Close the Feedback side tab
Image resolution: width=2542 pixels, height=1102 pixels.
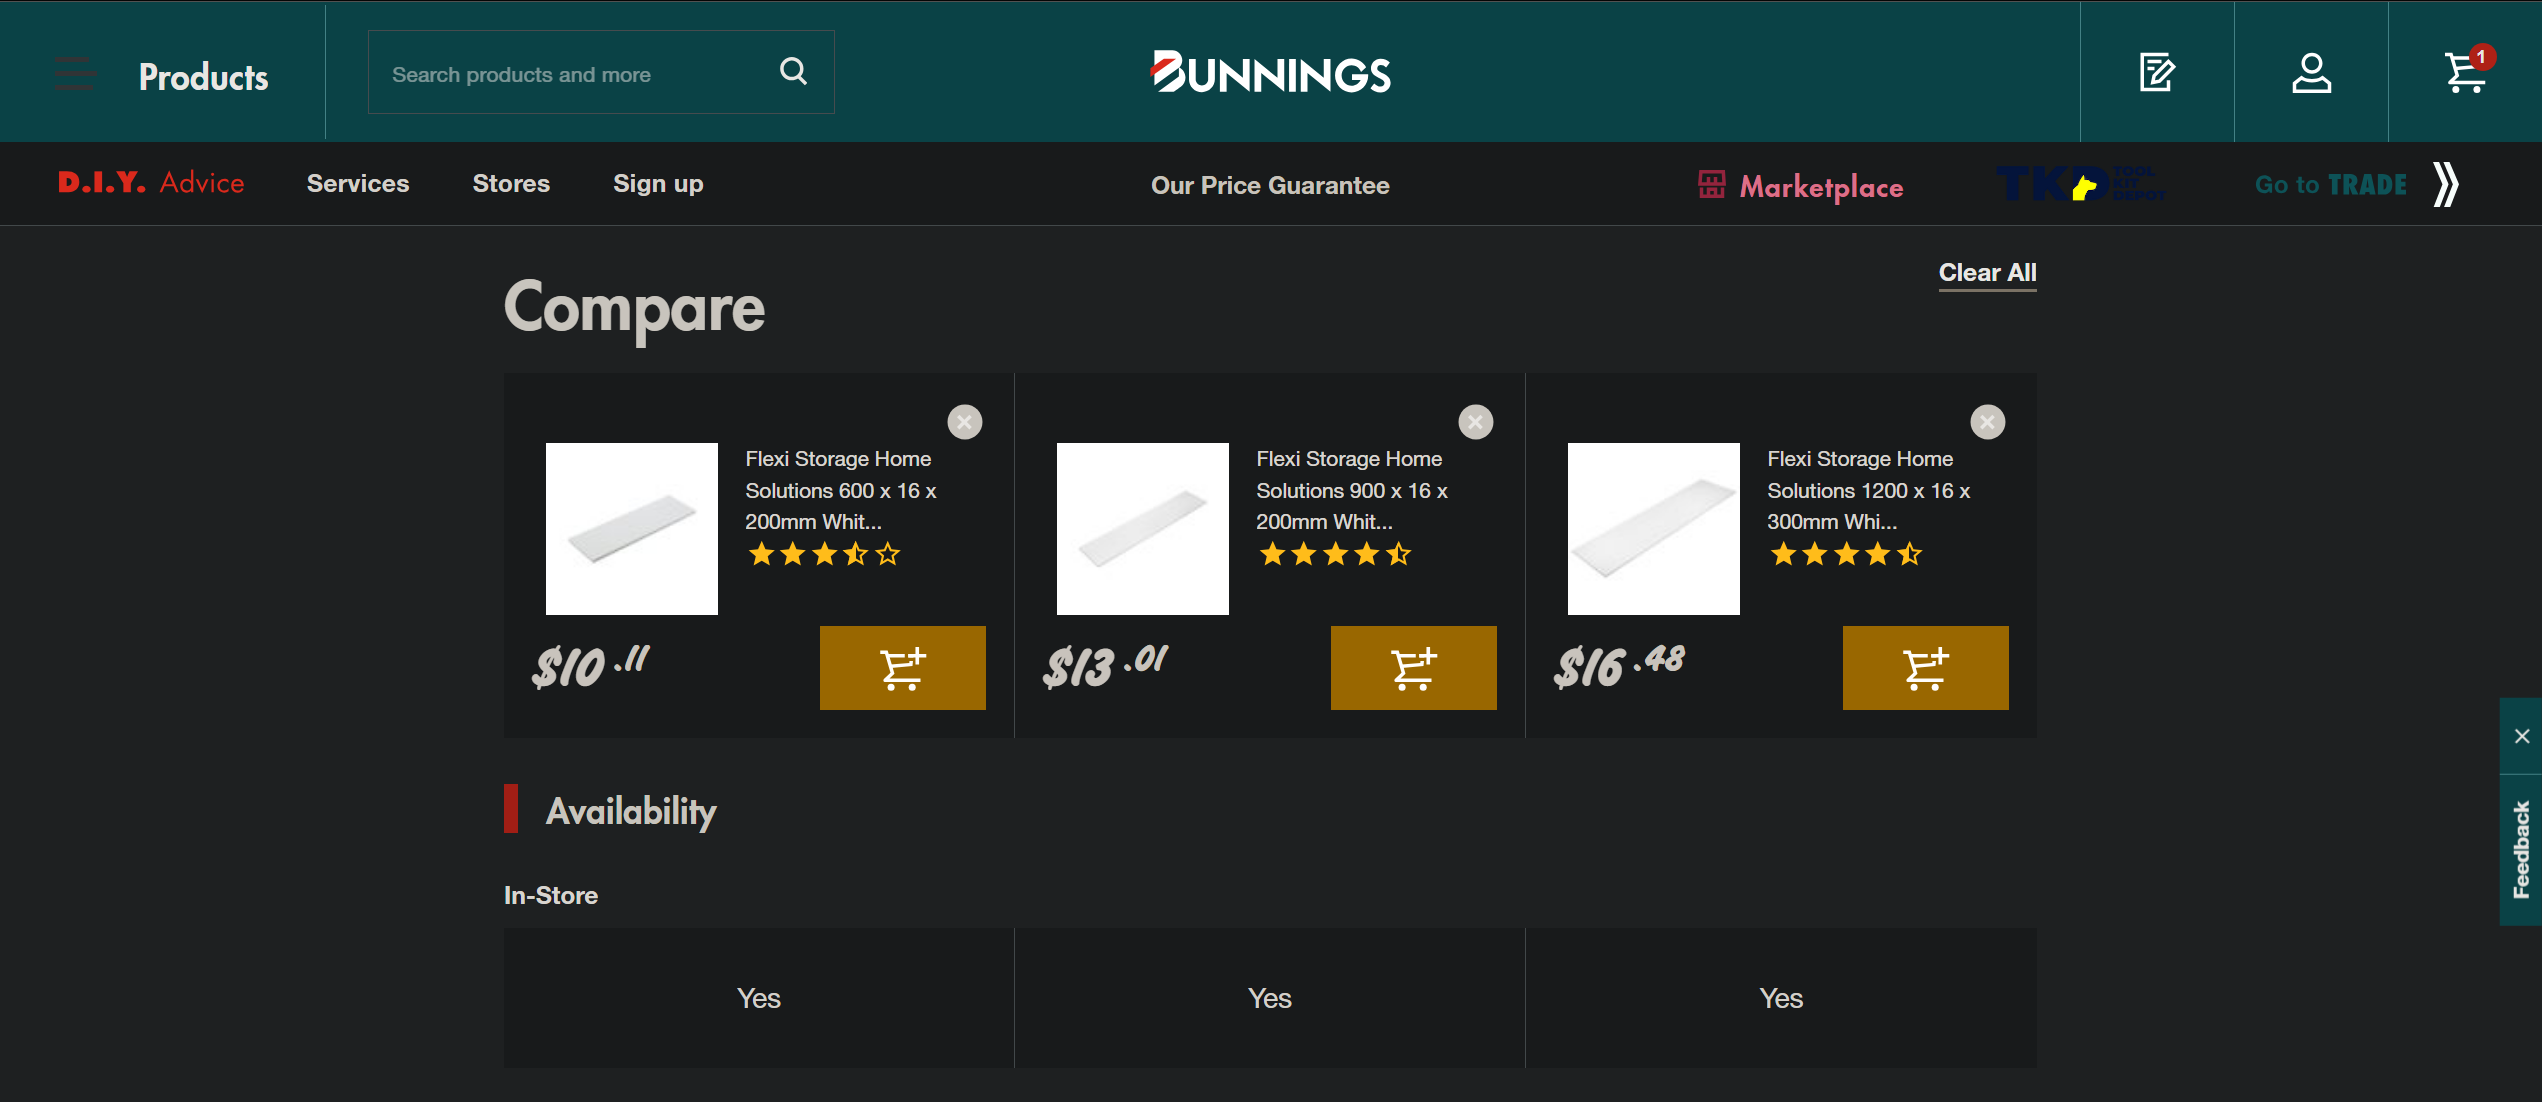[x=2521, y=736]
